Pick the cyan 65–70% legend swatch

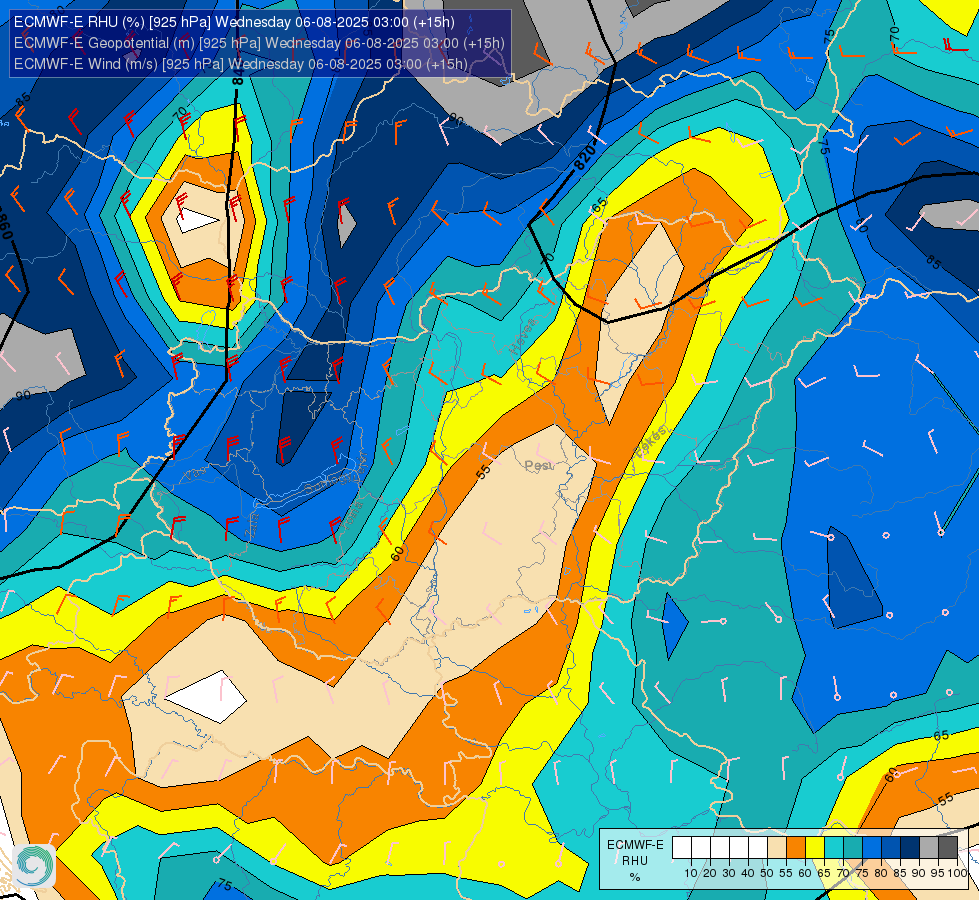834,847
